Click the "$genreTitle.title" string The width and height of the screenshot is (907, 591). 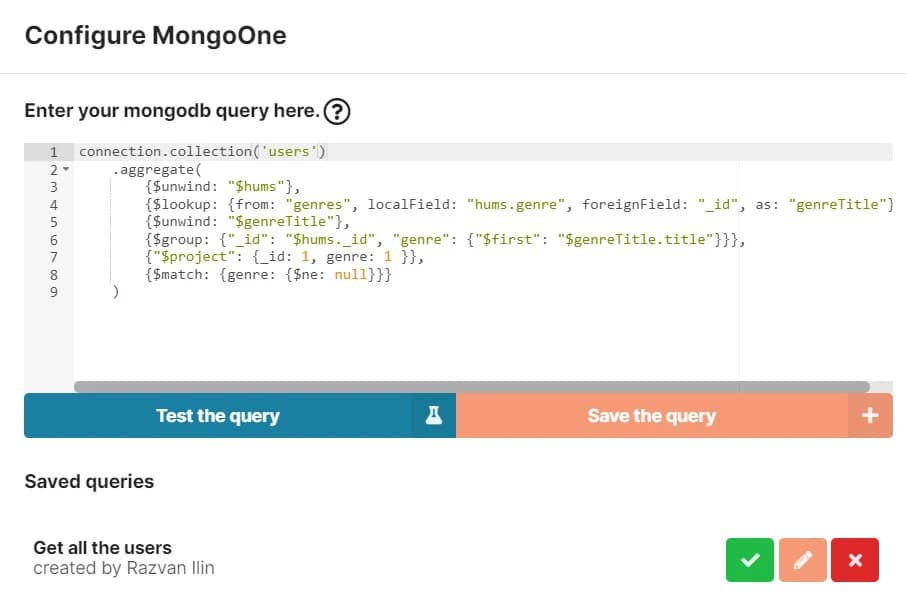[x=635, y=239]
